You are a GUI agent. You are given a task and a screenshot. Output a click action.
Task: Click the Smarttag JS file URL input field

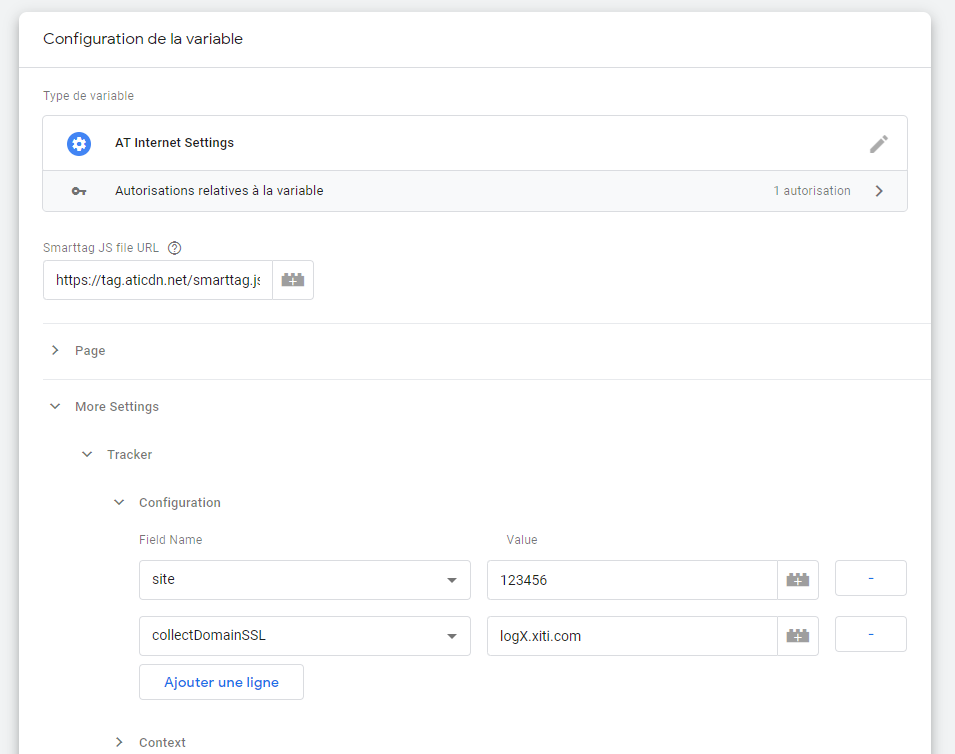[158, 281]
